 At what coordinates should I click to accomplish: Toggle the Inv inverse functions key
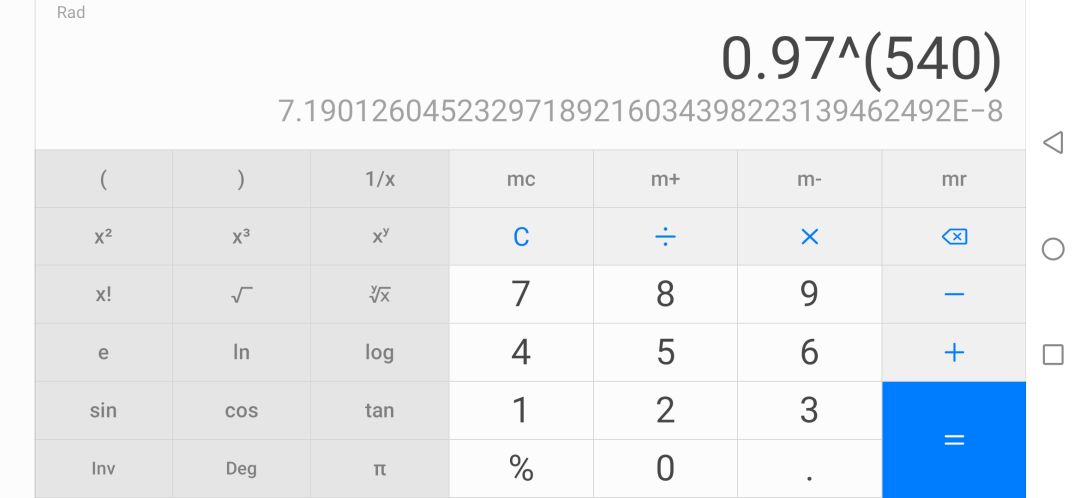[103, 468]
